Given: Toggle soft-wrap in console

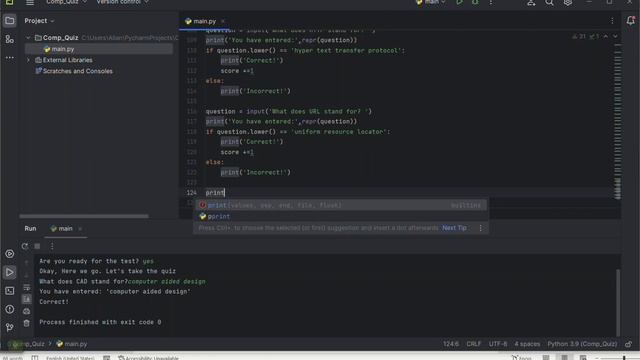Looking at the screenshot, I should 27,287.
